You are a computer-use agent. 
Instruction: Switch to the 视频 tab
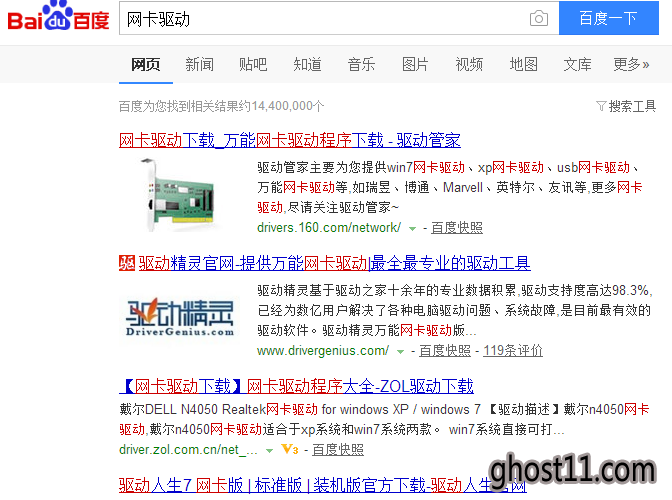pos(469,64)
